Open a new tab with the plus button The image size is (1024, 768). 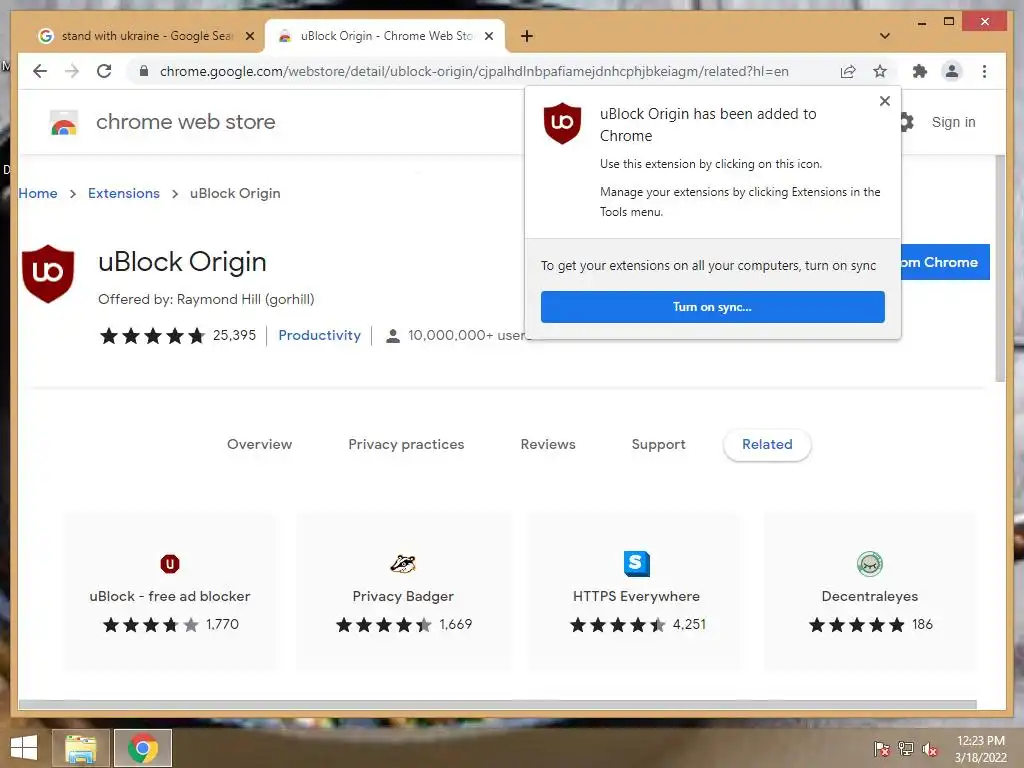pos(527,36)
